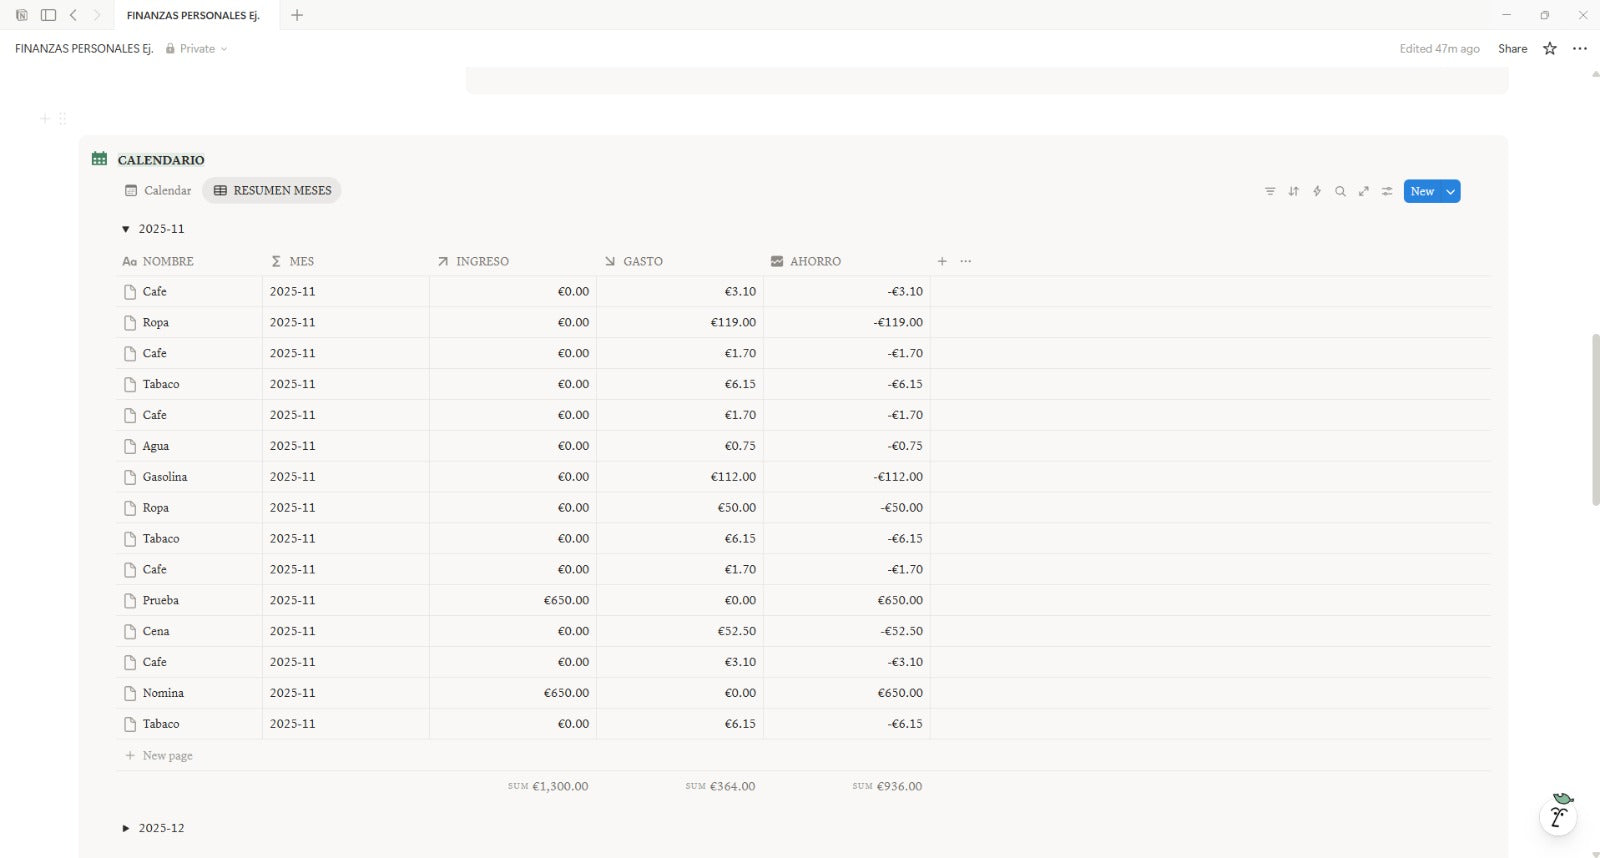Image resolution: width=1600 pixels, height=858 pixels.
Task: Click the Gasolina row MES cell 2025-11
Action: point(346,477)
